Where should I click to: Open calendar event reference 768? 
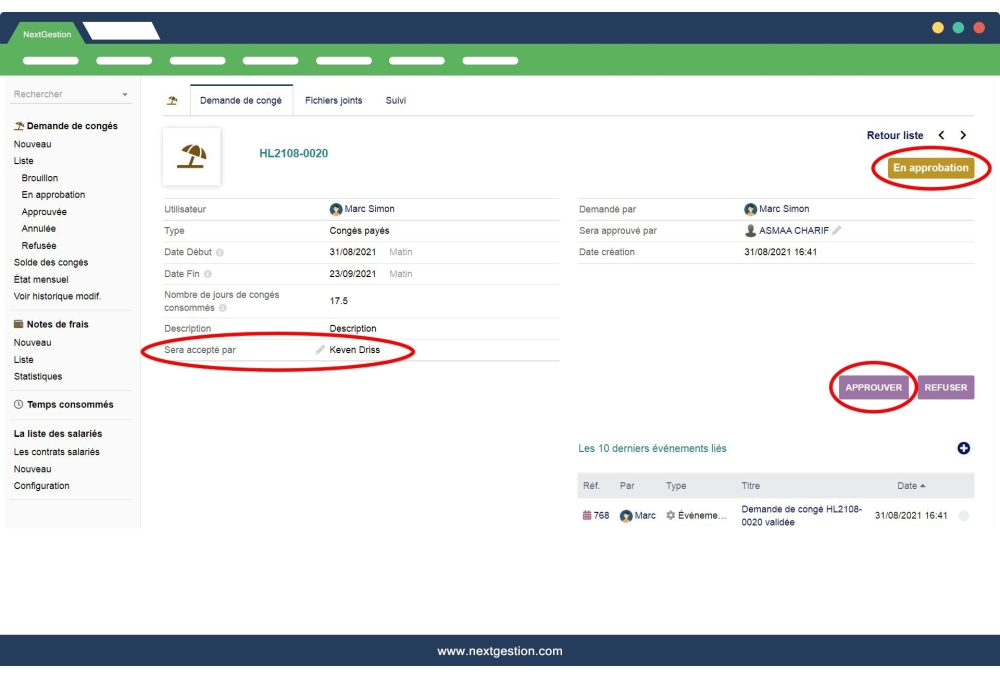point(595,516)
